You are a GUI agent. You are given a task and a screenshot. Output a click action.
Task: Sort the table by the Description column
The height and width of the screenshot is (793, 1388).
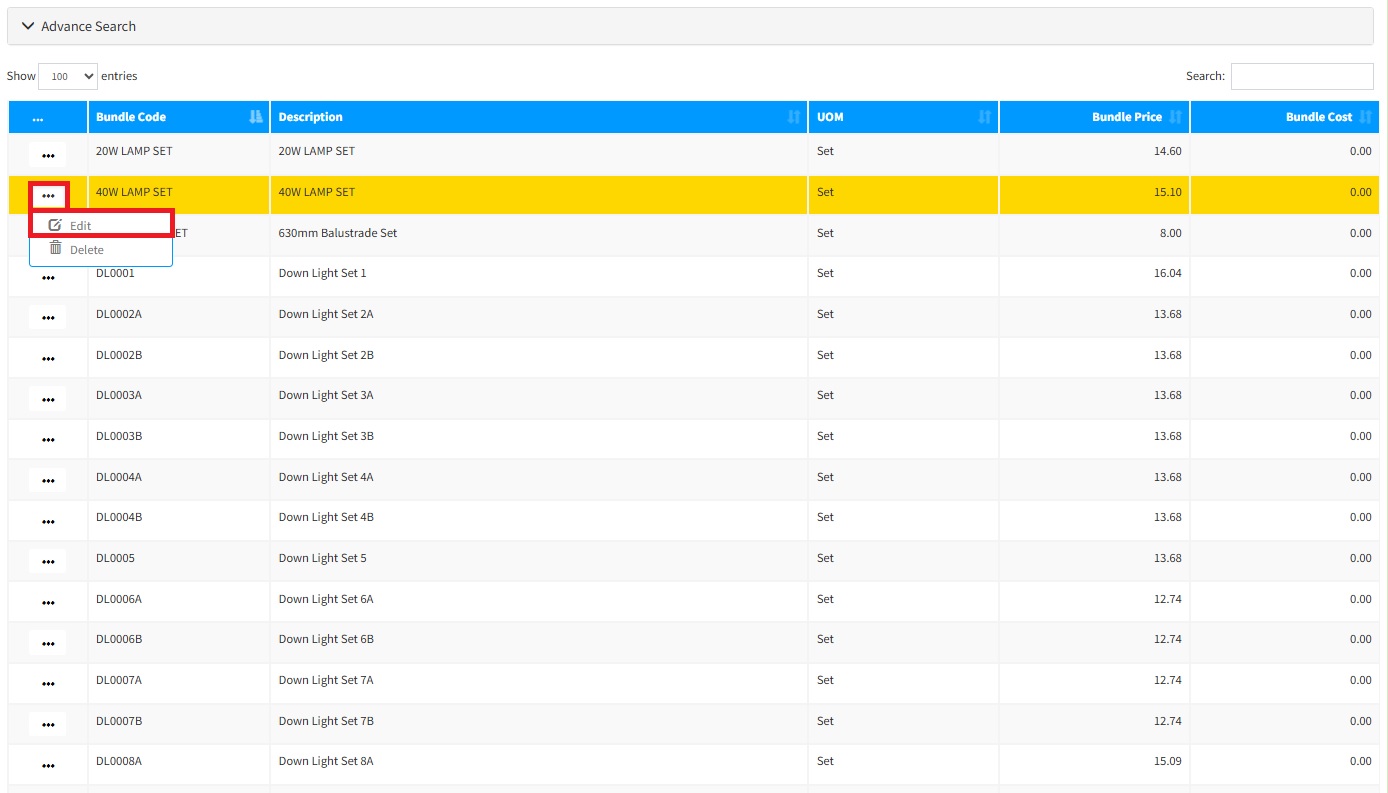[793, 117]
